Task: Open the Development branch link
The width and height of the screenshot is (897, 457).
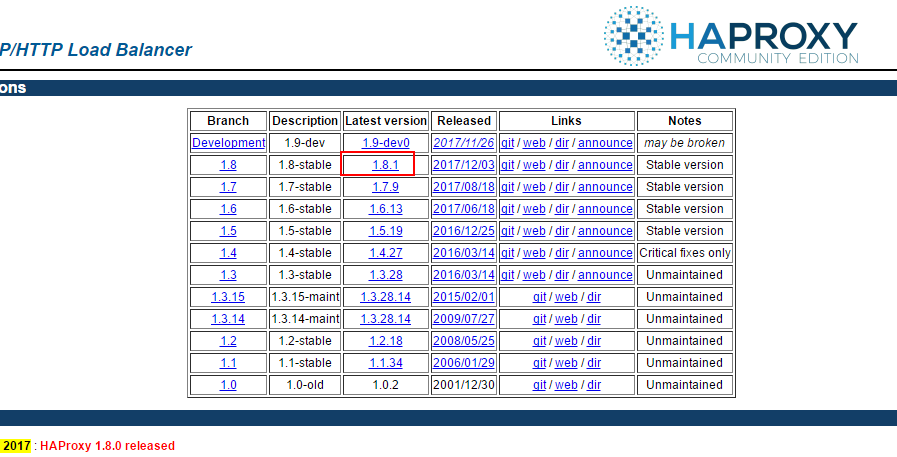Action: click(x=228, y=143)
